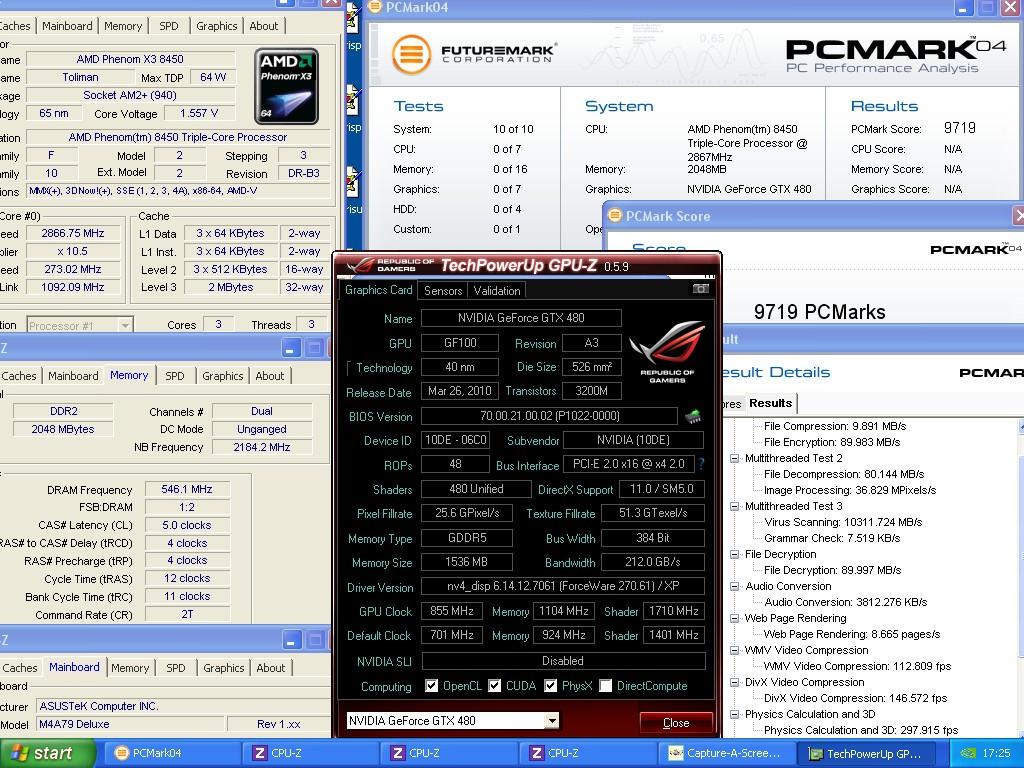Select 'Audio Conversion: 3812.276 KB/s' result

click(846, 602)
